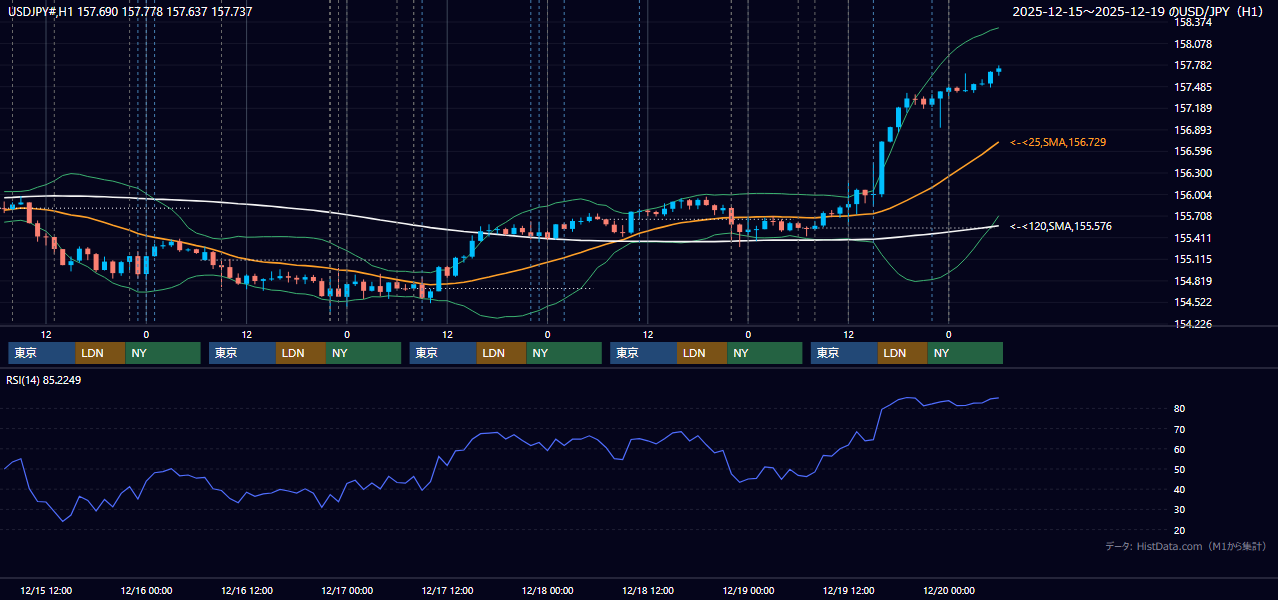Screen dimensions: 1278x600
Task: Click price axis value 157.782
Action: pos(1193,66)
